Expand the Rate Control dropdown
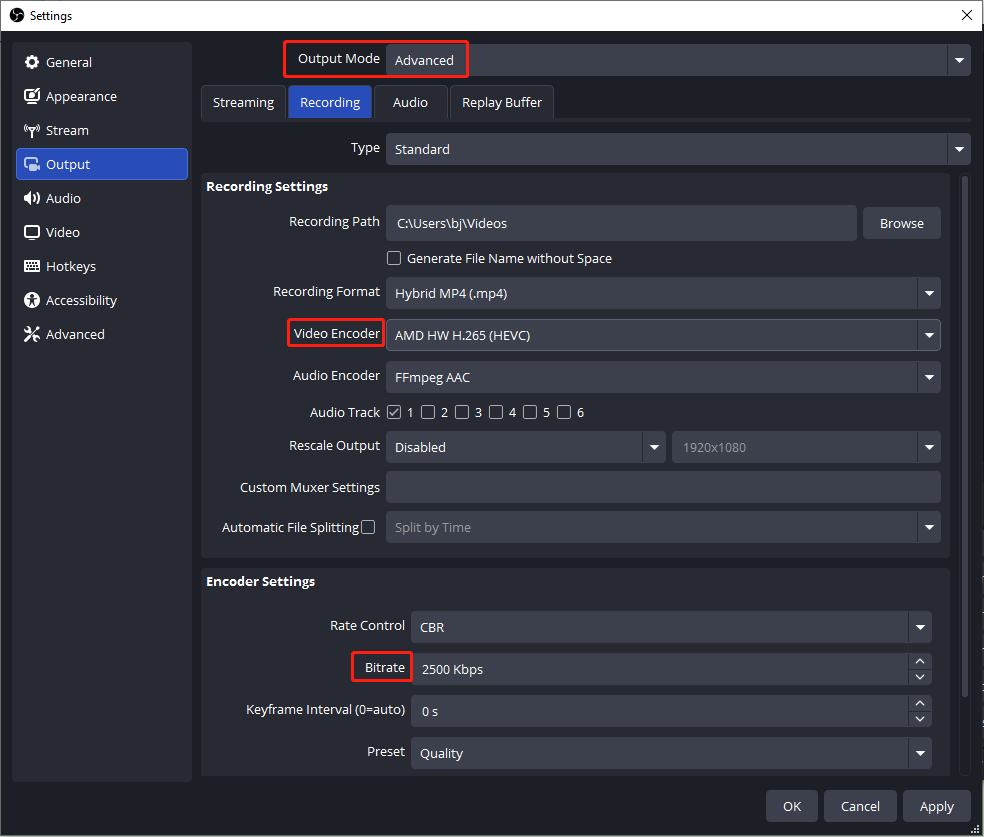 tap(919, 627)
